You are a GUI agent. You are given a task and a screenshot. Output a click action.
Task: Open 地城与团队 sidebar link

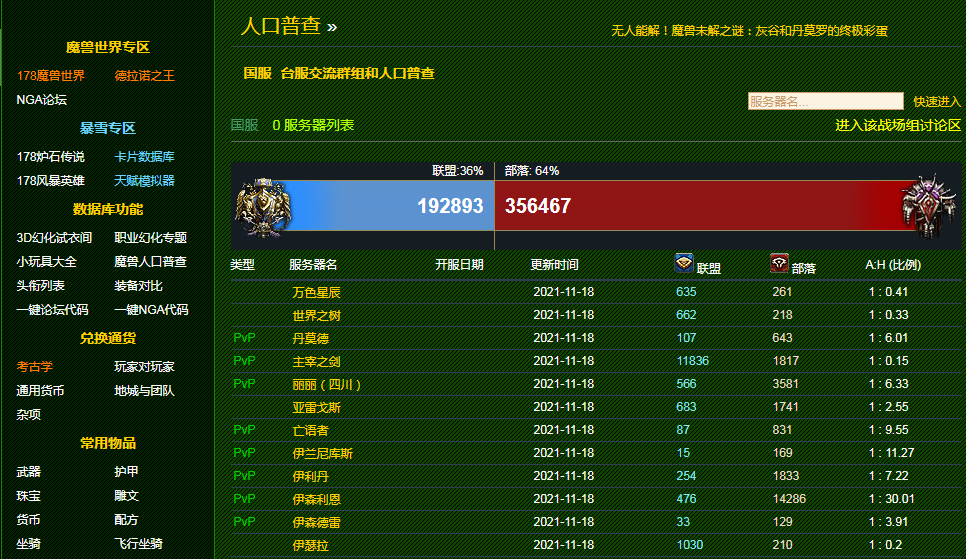(x=144, y=391)
